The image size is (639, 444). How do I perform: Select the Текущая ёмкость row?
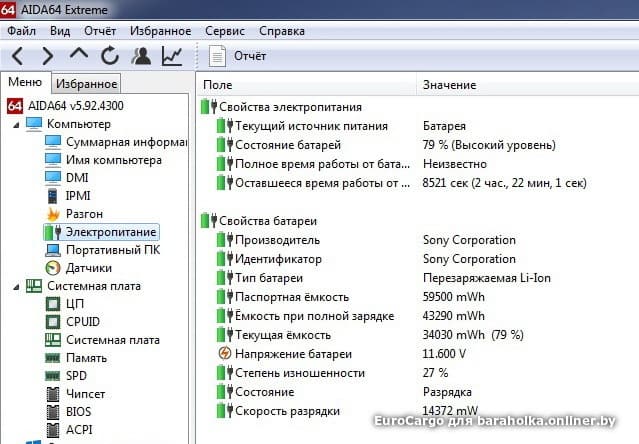coord(418,335)
